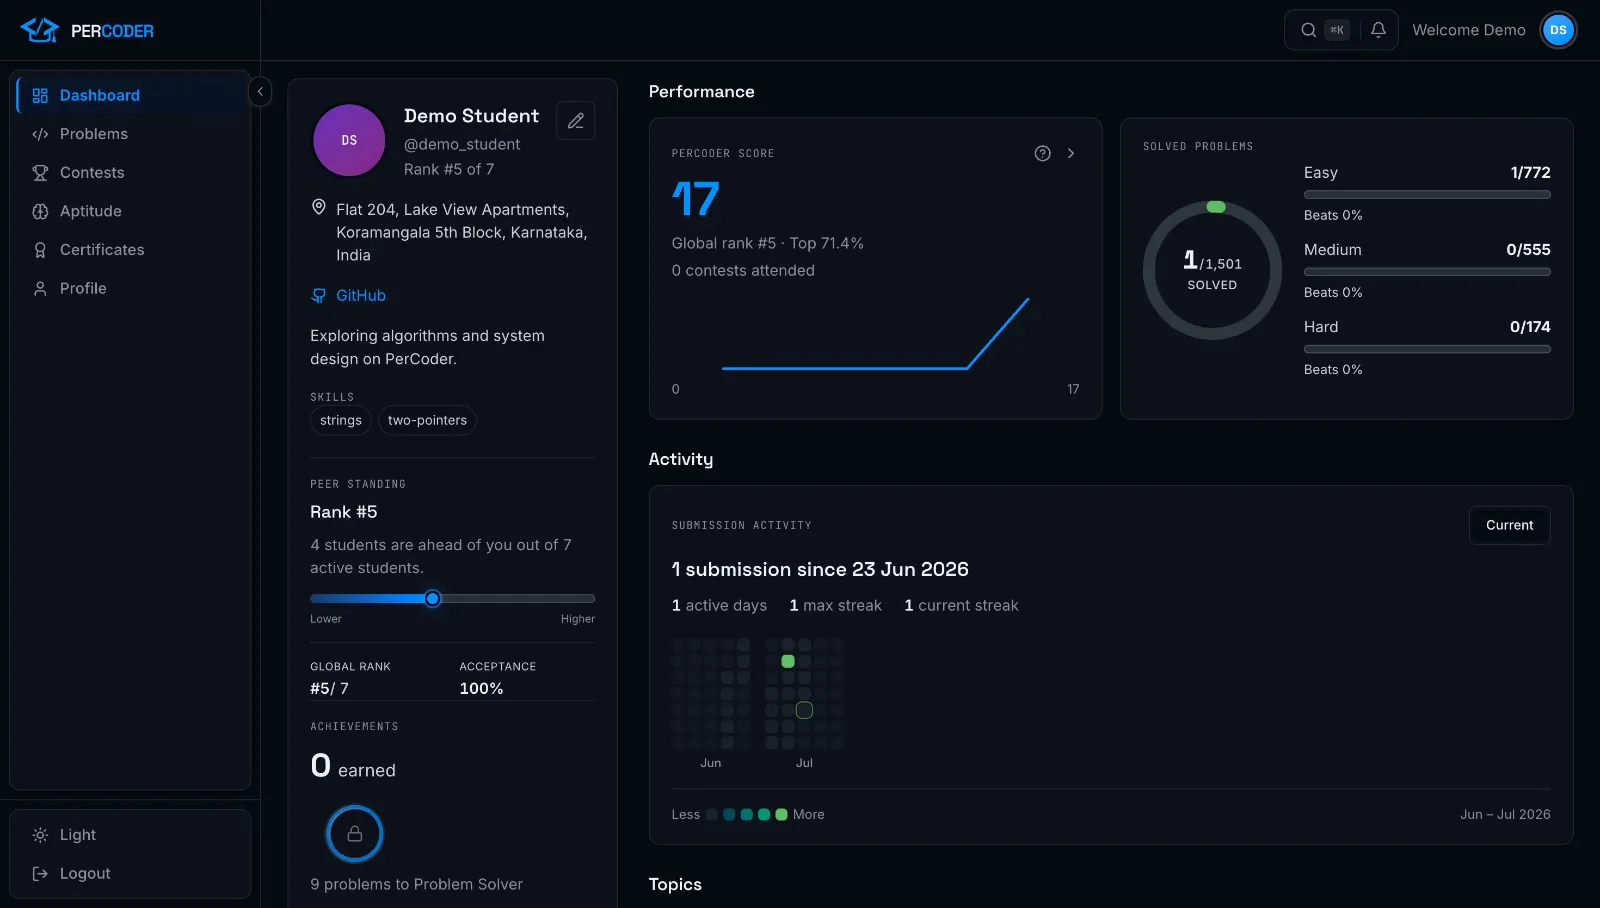This screenshot has width=1600, height=908.
Task: Collapse the sidebar with chevron button
Action: click(260, 92)
